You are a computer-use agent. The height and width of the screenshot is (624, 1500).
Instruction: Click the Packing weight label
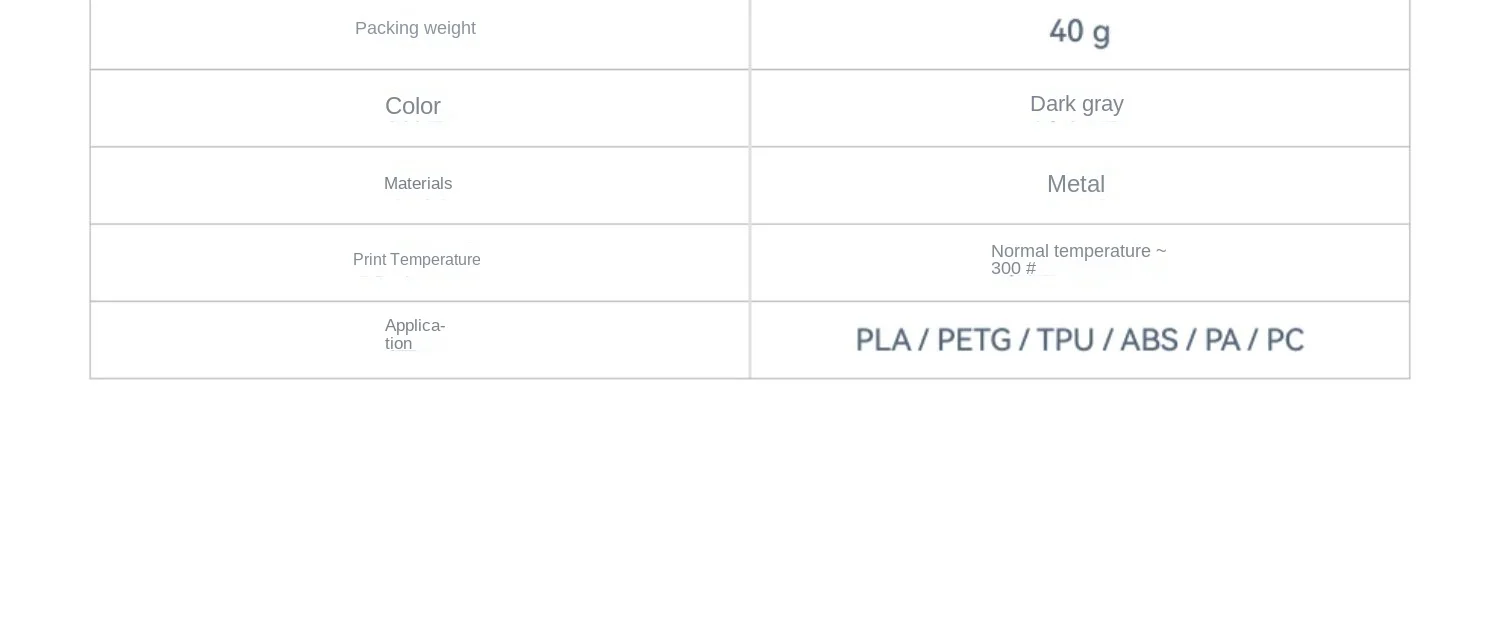(x=415, y=28)
